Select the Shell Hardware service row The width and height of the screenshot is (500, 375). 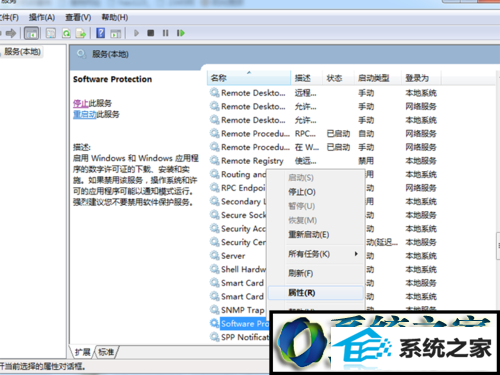click(x=237, y=269)
